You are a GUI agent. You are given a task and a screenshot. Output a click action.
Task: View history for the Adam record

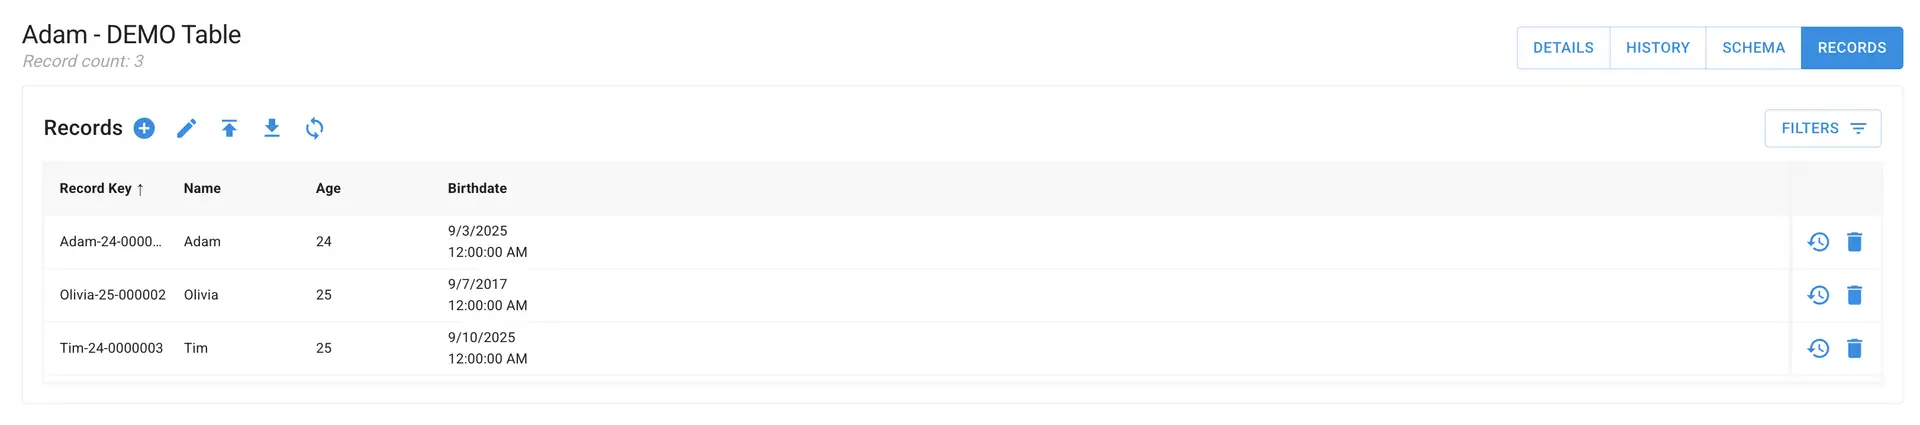1818,242
